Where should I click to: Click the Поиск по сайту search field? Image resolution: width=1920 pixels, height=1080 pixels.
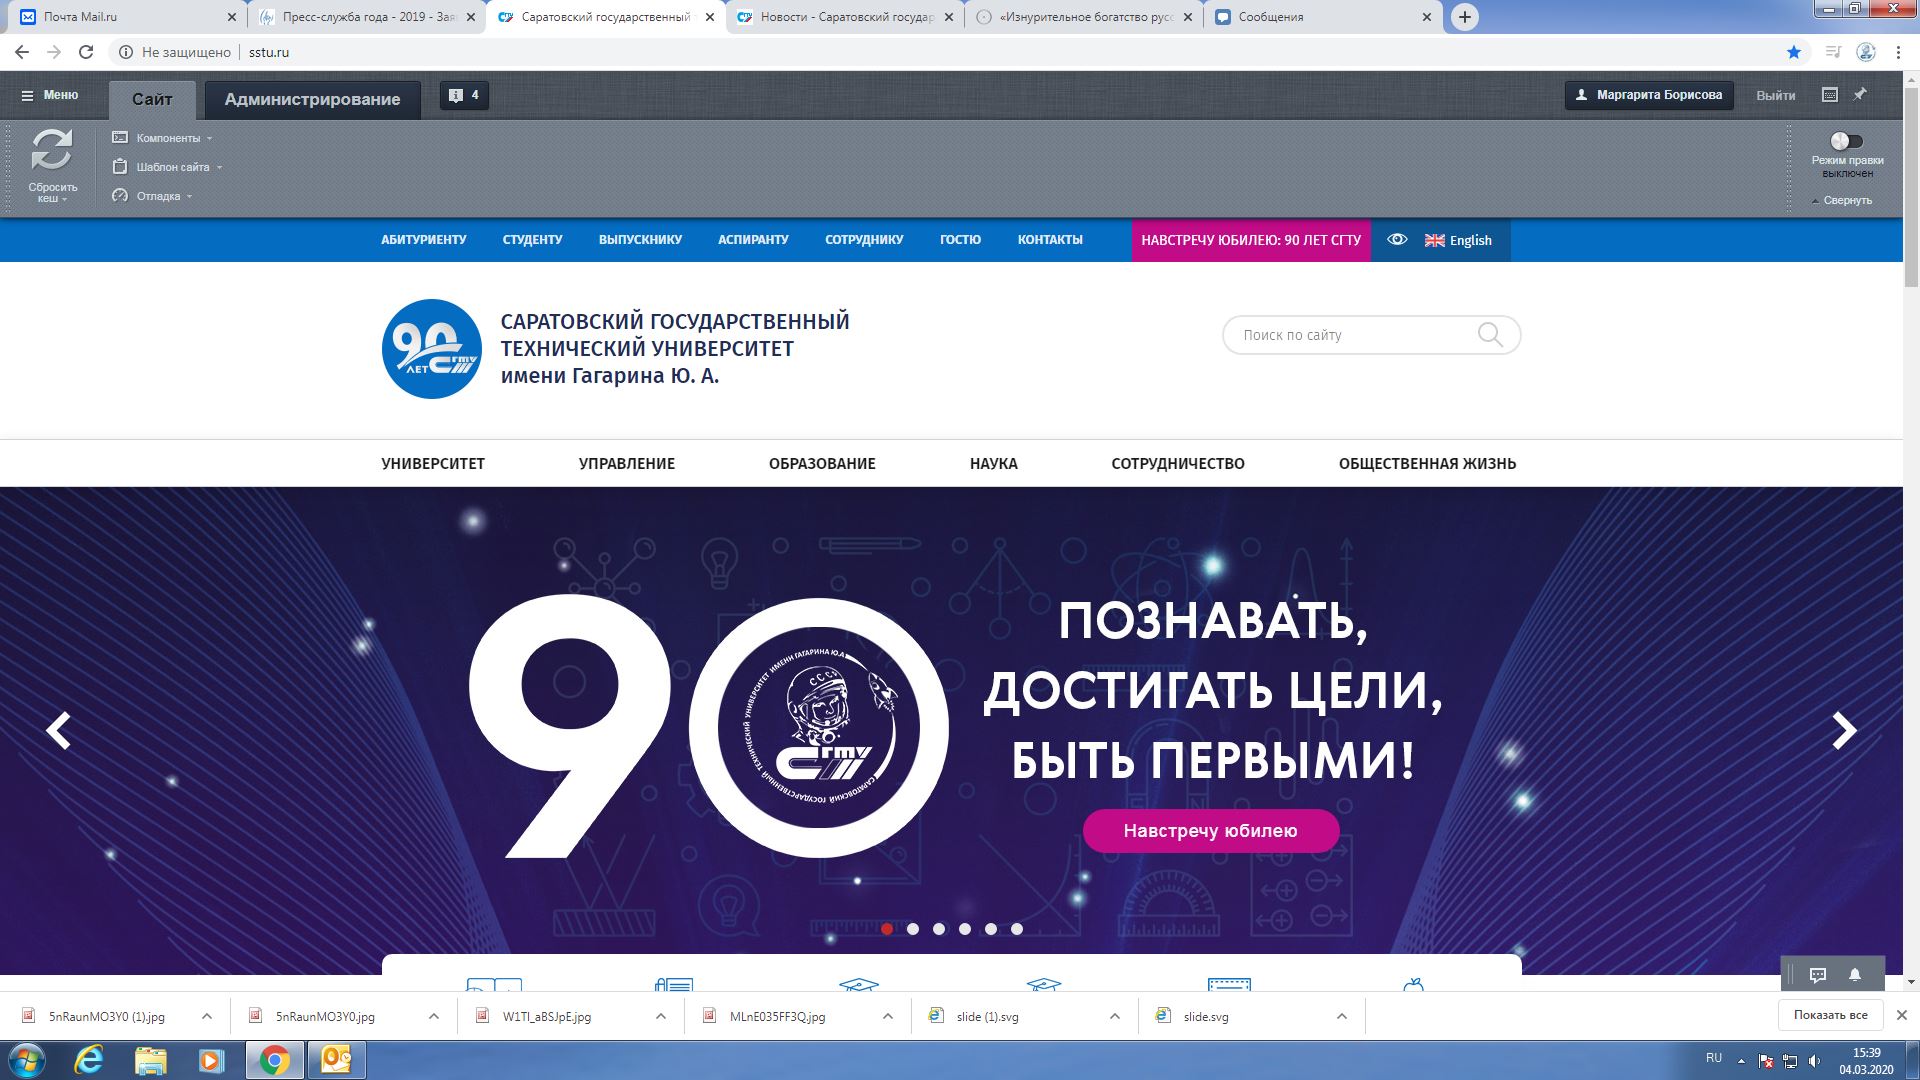click(x=1371, y=335)
